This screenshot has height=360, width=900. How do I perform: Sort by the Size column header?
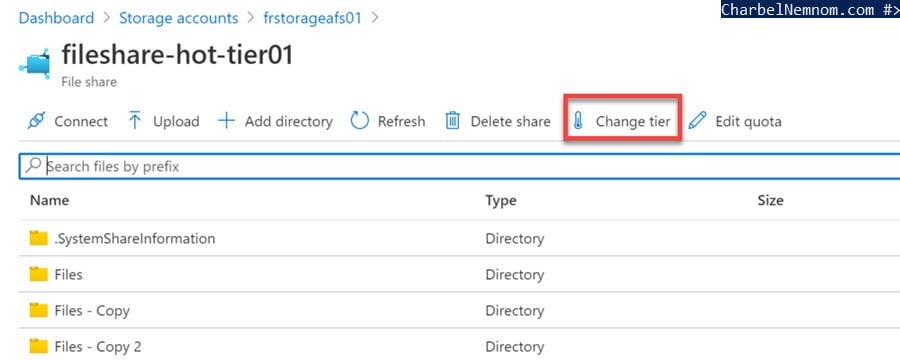pos(770,200)
